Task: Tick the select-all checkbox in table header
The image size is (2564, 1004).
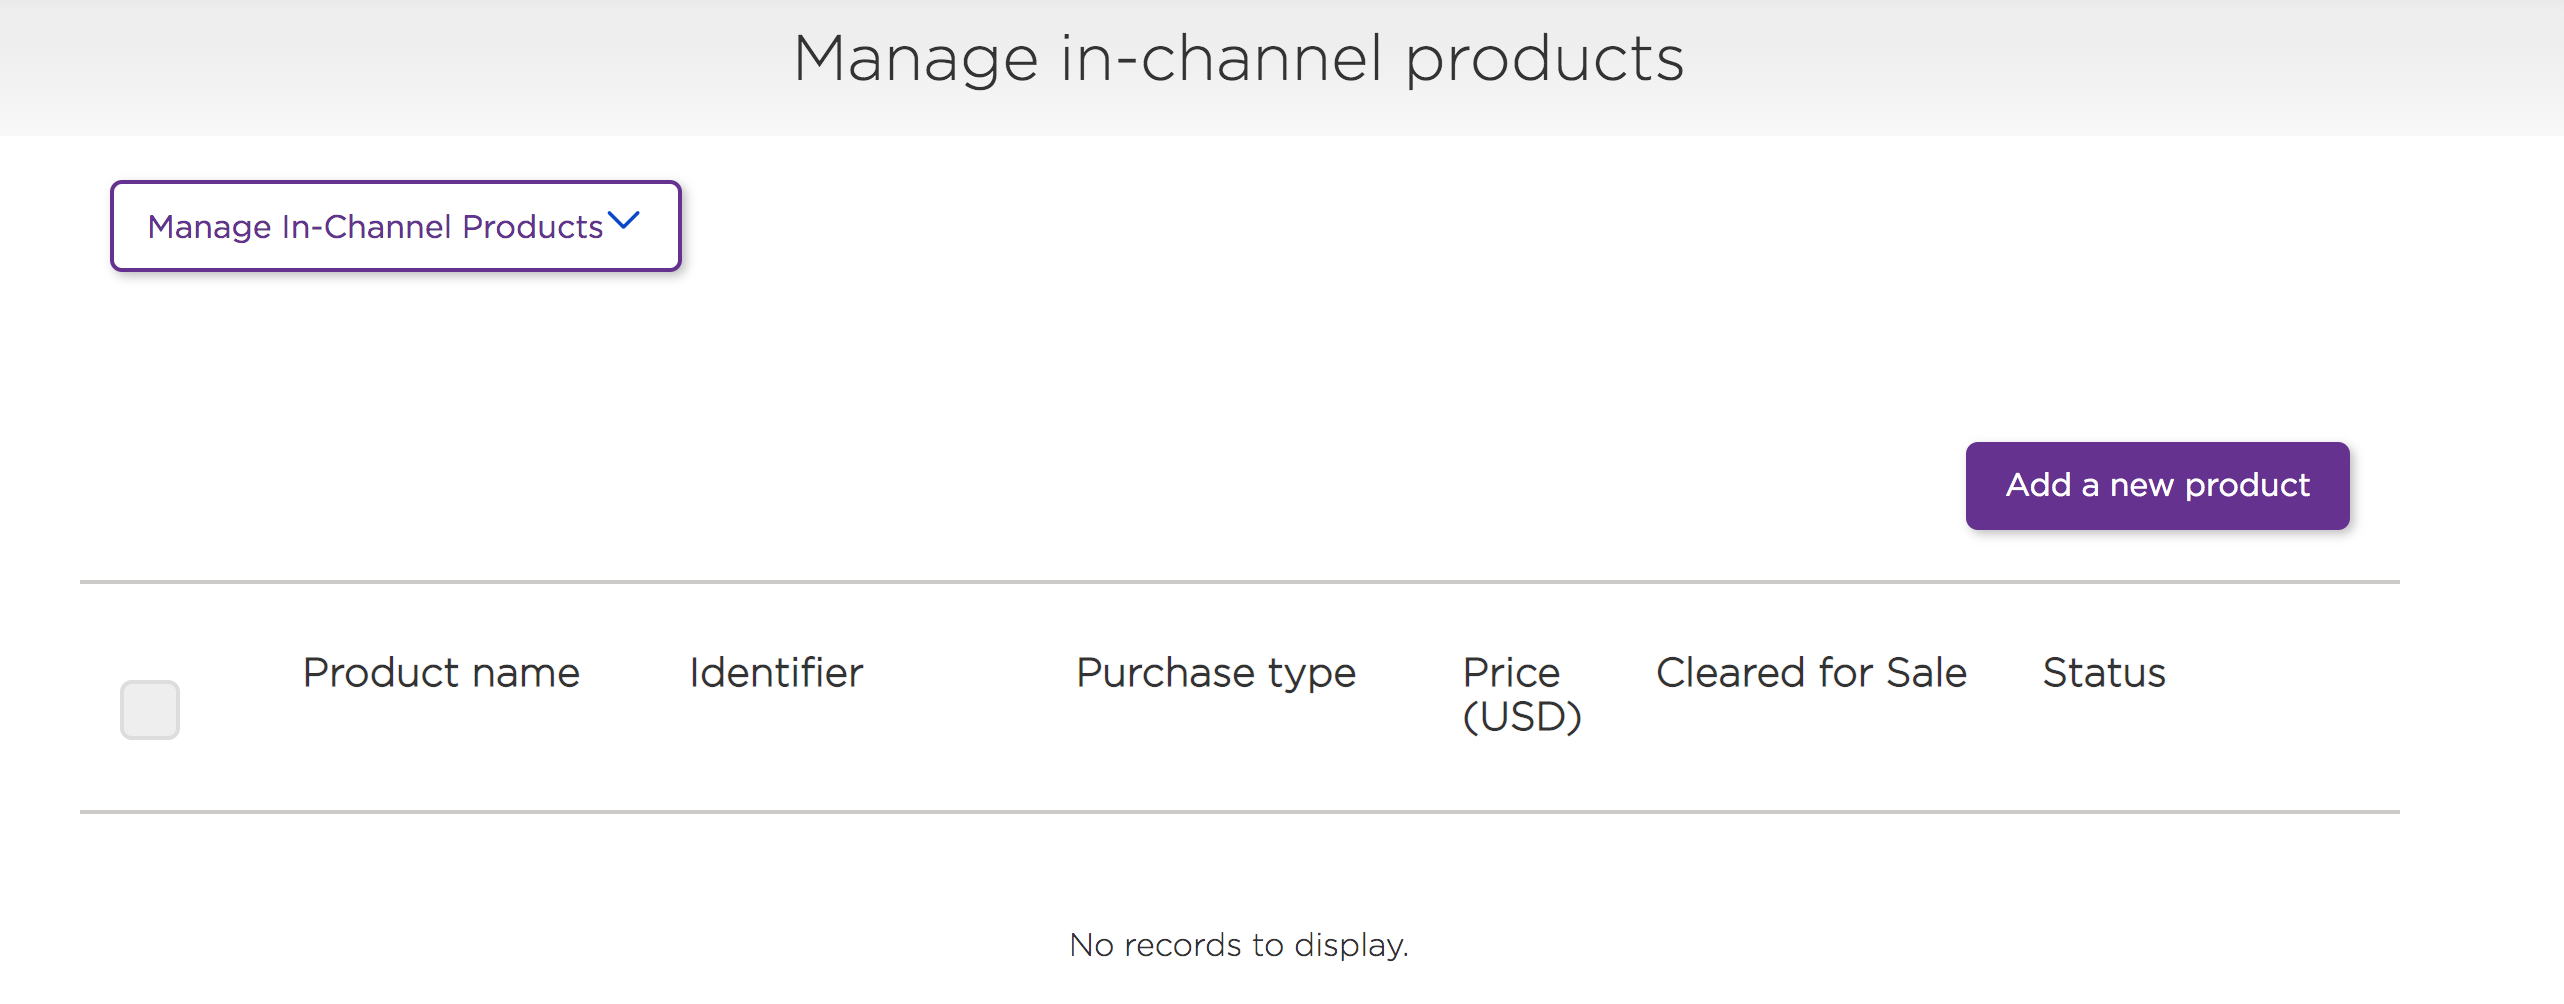Action: pos(150,710)
